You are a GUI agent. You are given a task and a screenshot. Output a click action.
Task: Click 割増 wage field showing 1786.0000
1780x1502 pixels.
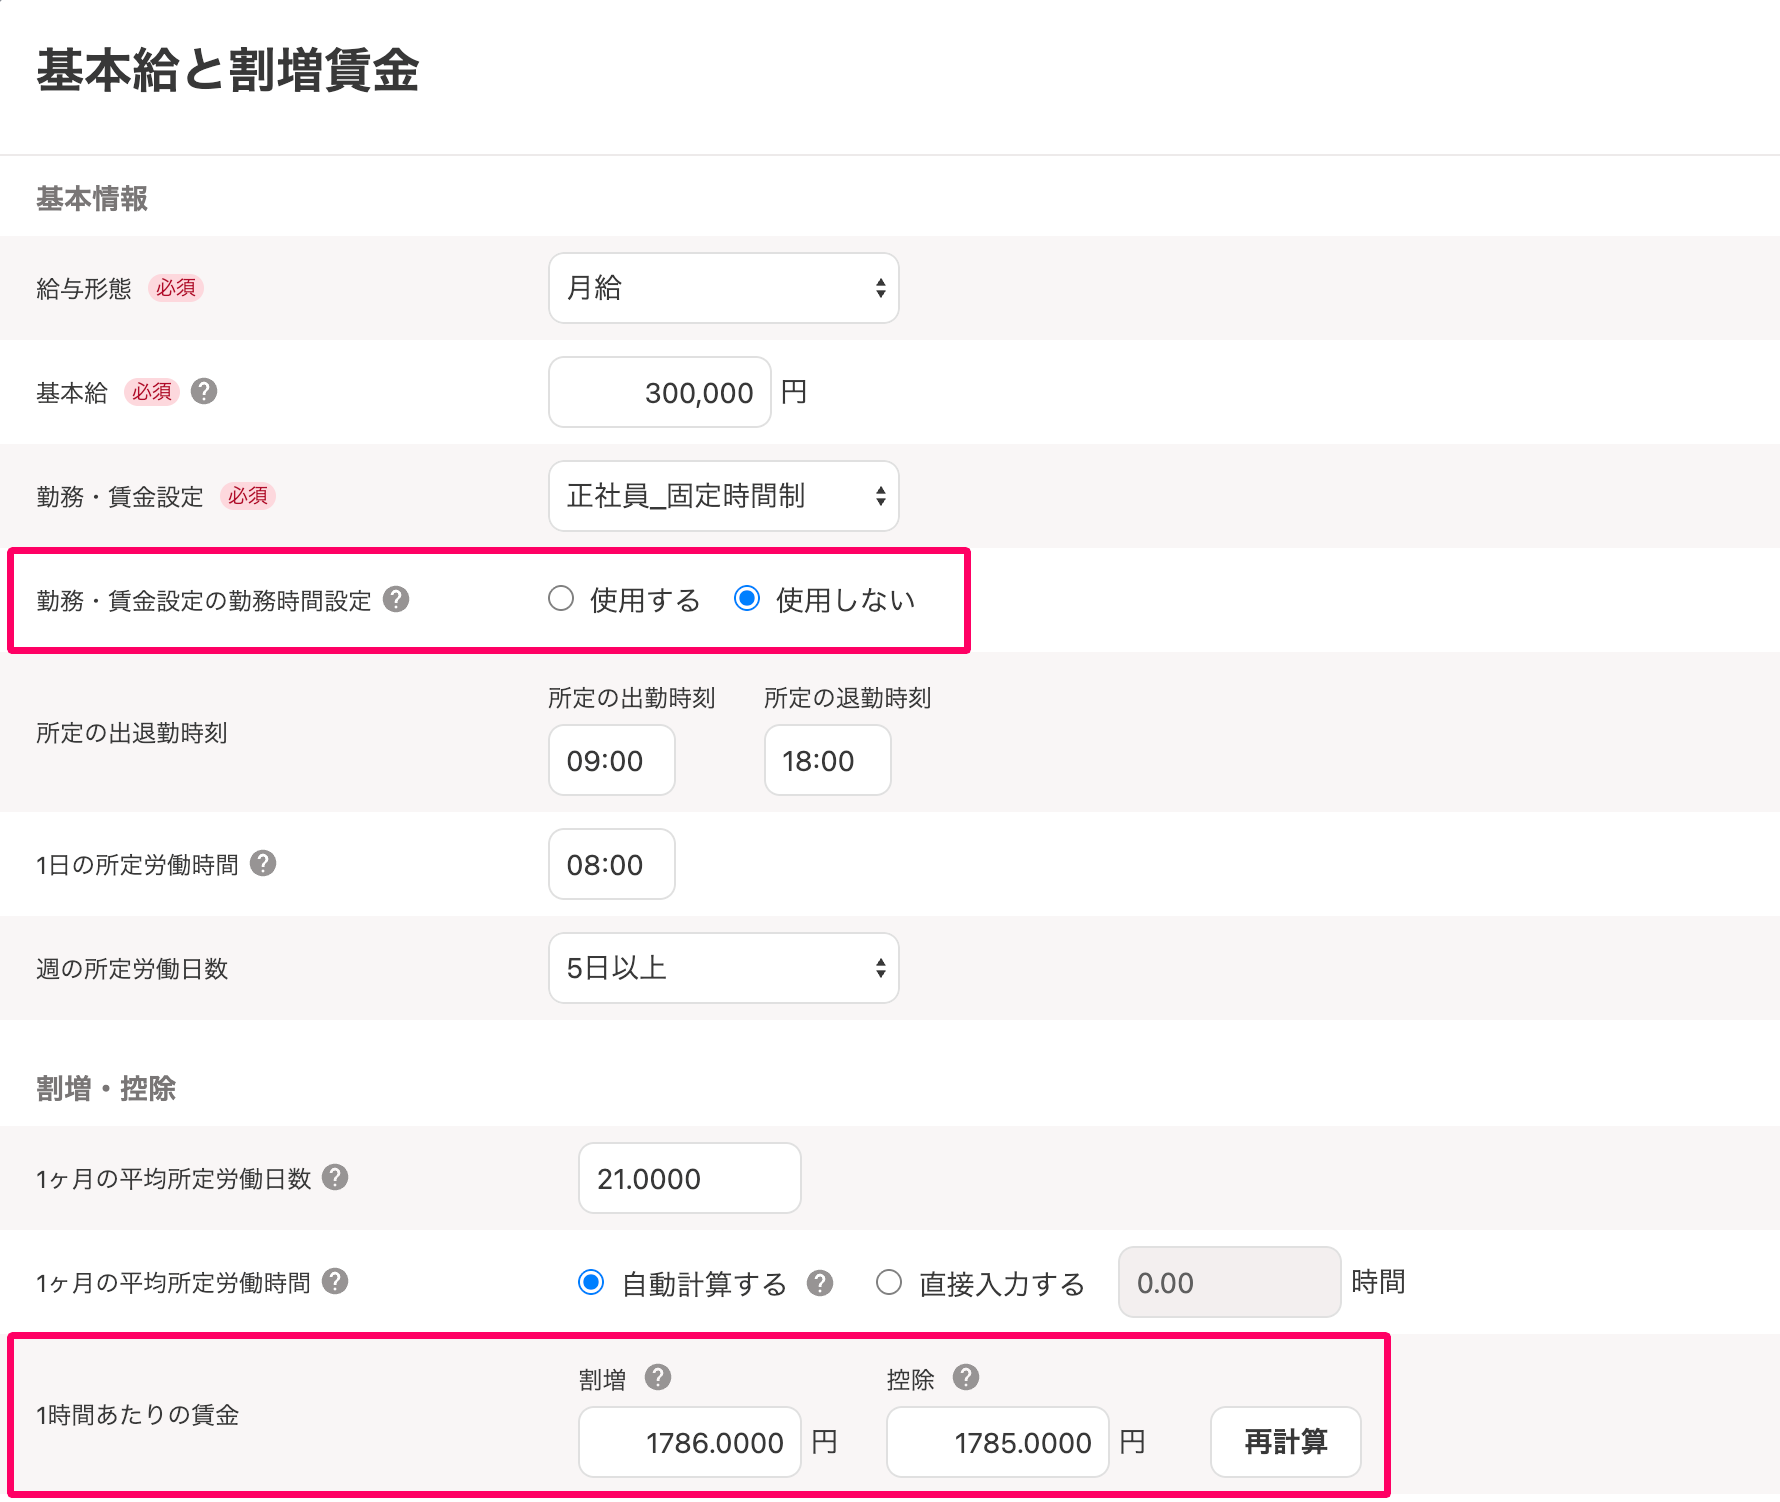point(690,1442)
